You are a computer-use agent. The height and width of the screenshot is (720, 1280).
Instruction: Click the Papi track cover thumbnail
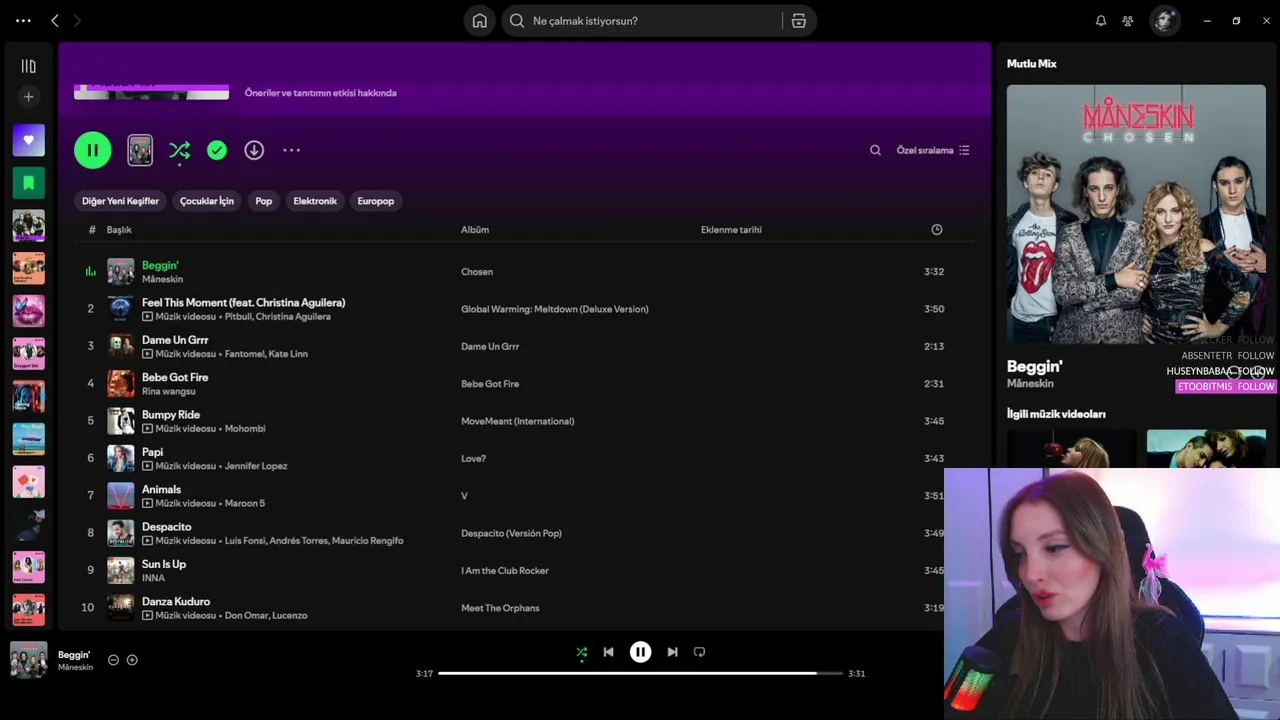pos(121,458)
